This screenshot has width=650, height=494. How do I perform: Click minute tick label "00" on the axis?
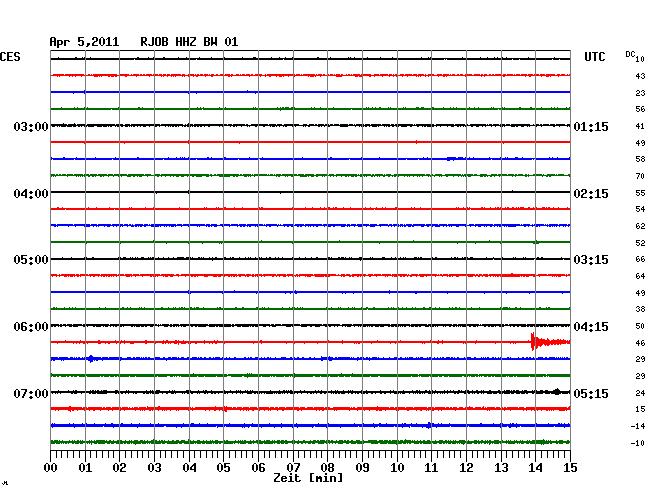tap(51, 467)
